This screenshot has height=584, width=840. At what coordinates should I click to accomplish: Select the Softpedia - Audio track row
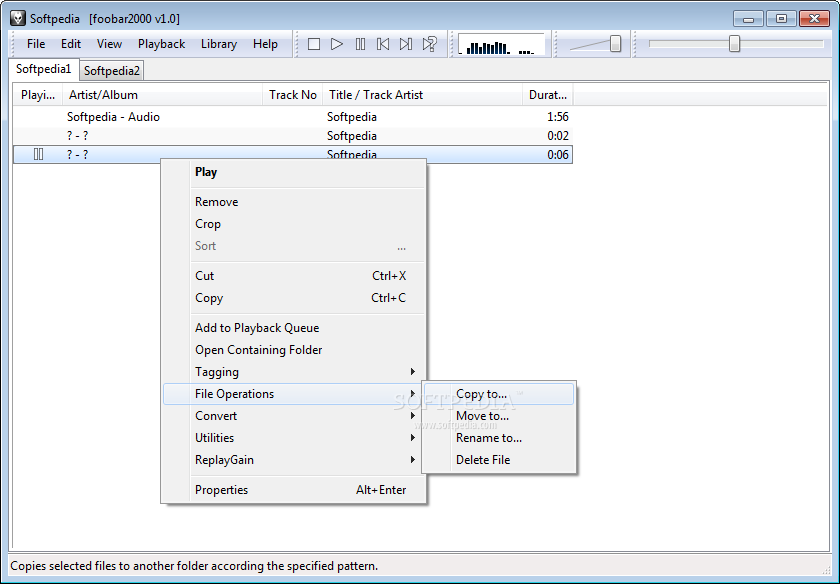click(292, 117)
